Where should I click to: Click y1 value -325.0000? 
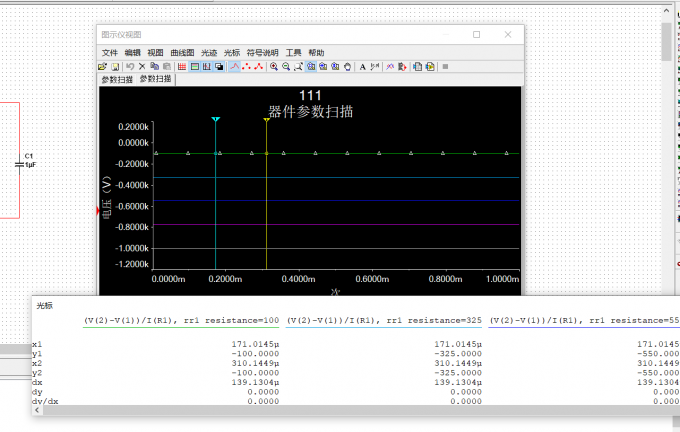pyautogui.click(x=458, y=354)
